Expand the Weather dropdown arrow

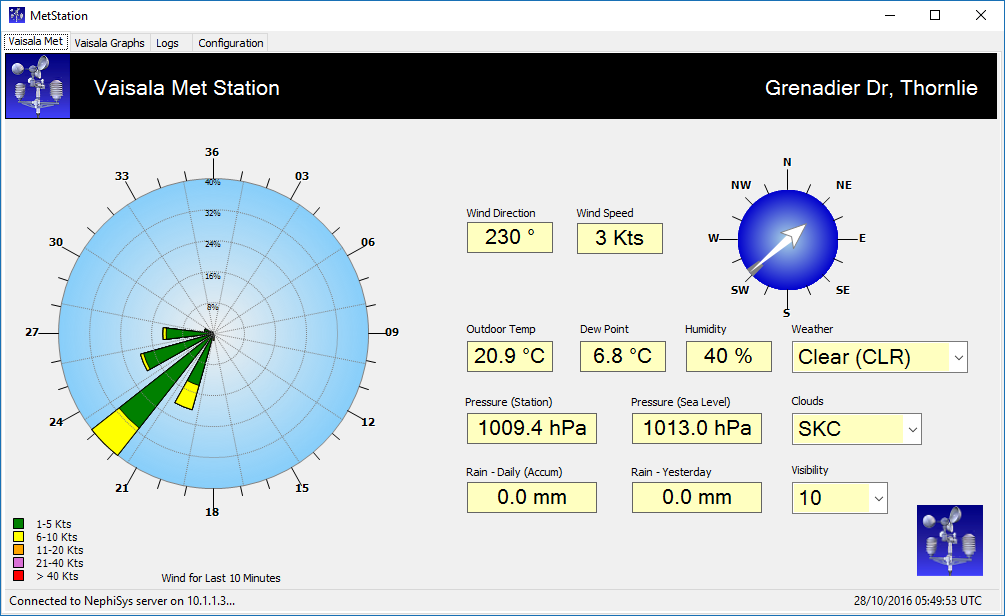tap(958, 358)
